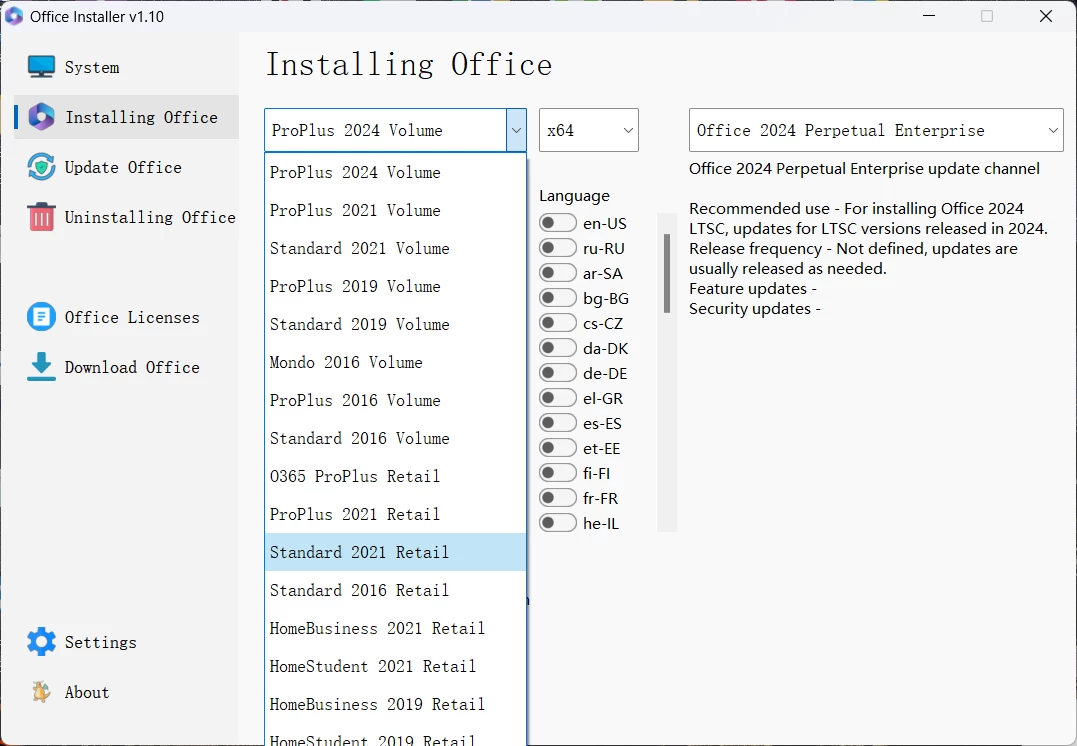Collapse the Office edition dropdown arrow
Image resolution: width=1077 pixels, height=746 pixels.
tap(516, 130)
